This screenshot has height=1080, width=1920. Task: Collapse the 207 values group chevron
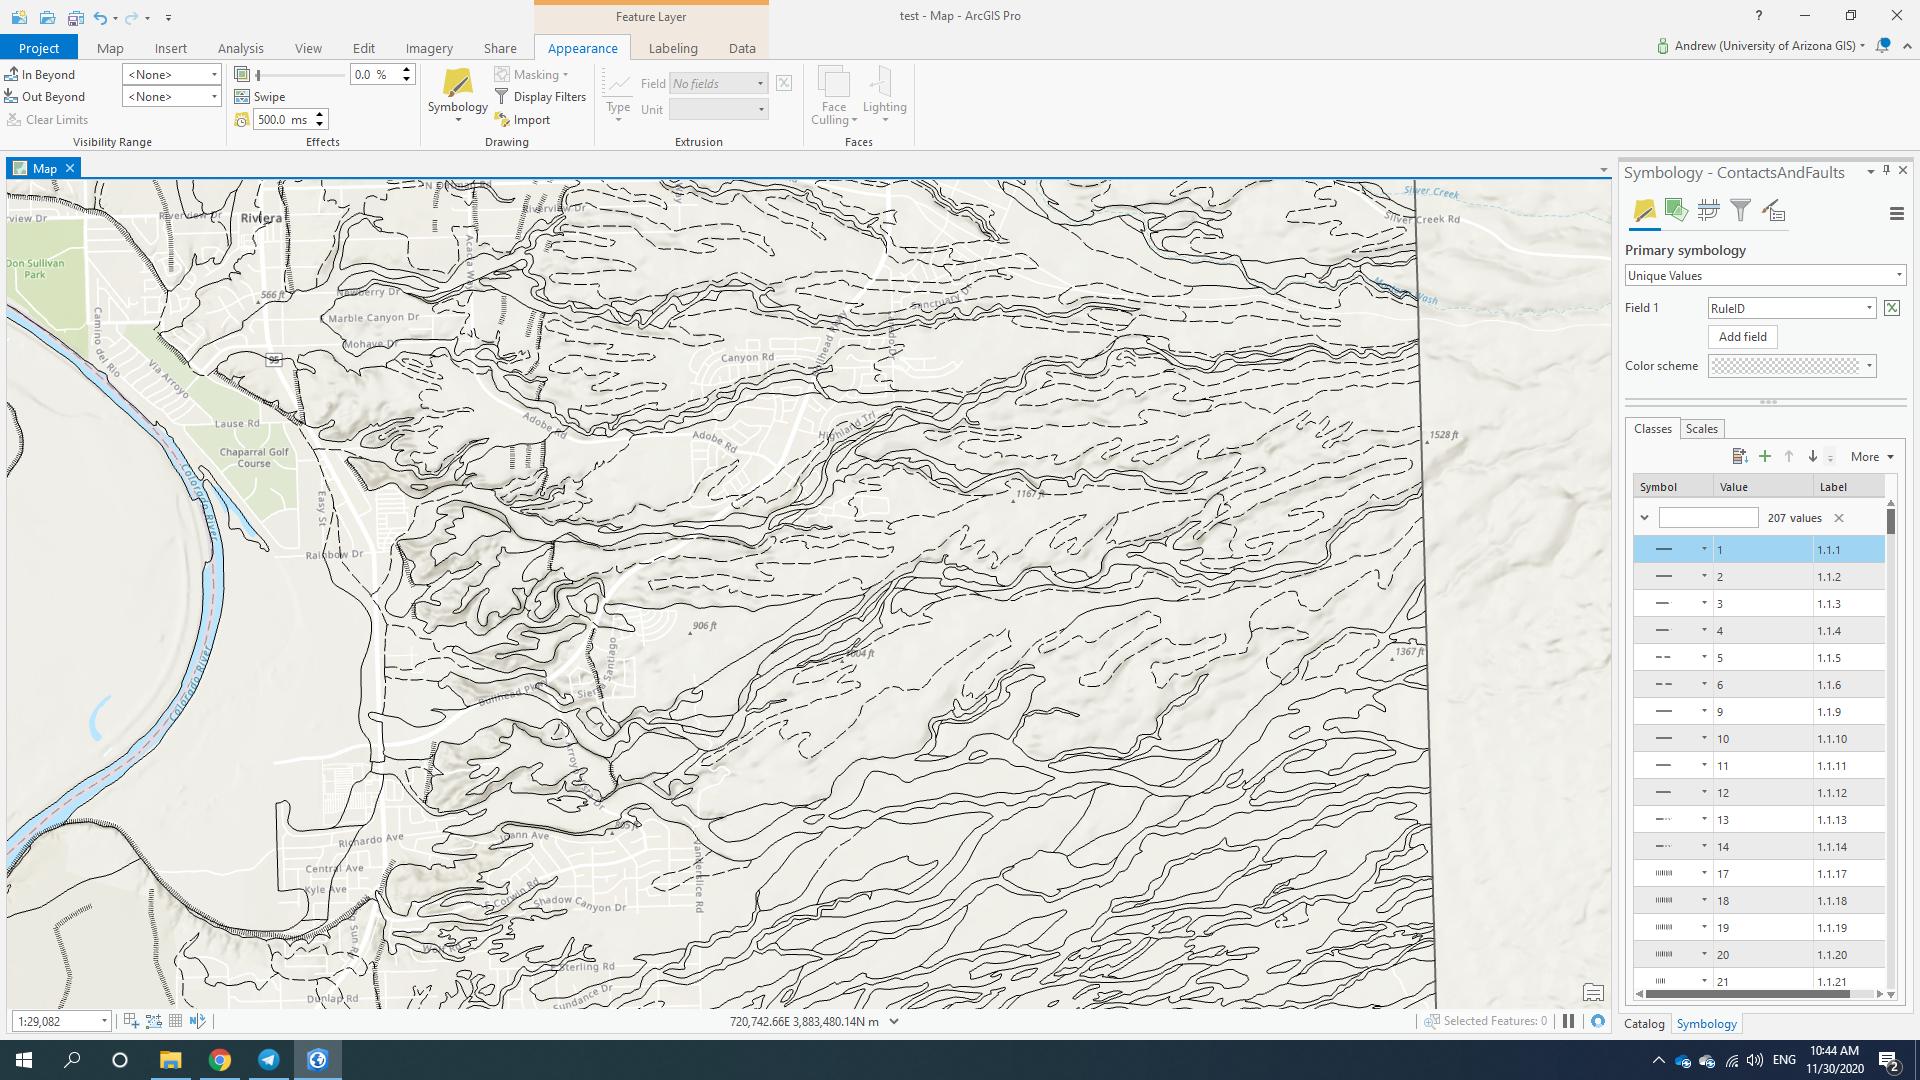[1644, 518]
